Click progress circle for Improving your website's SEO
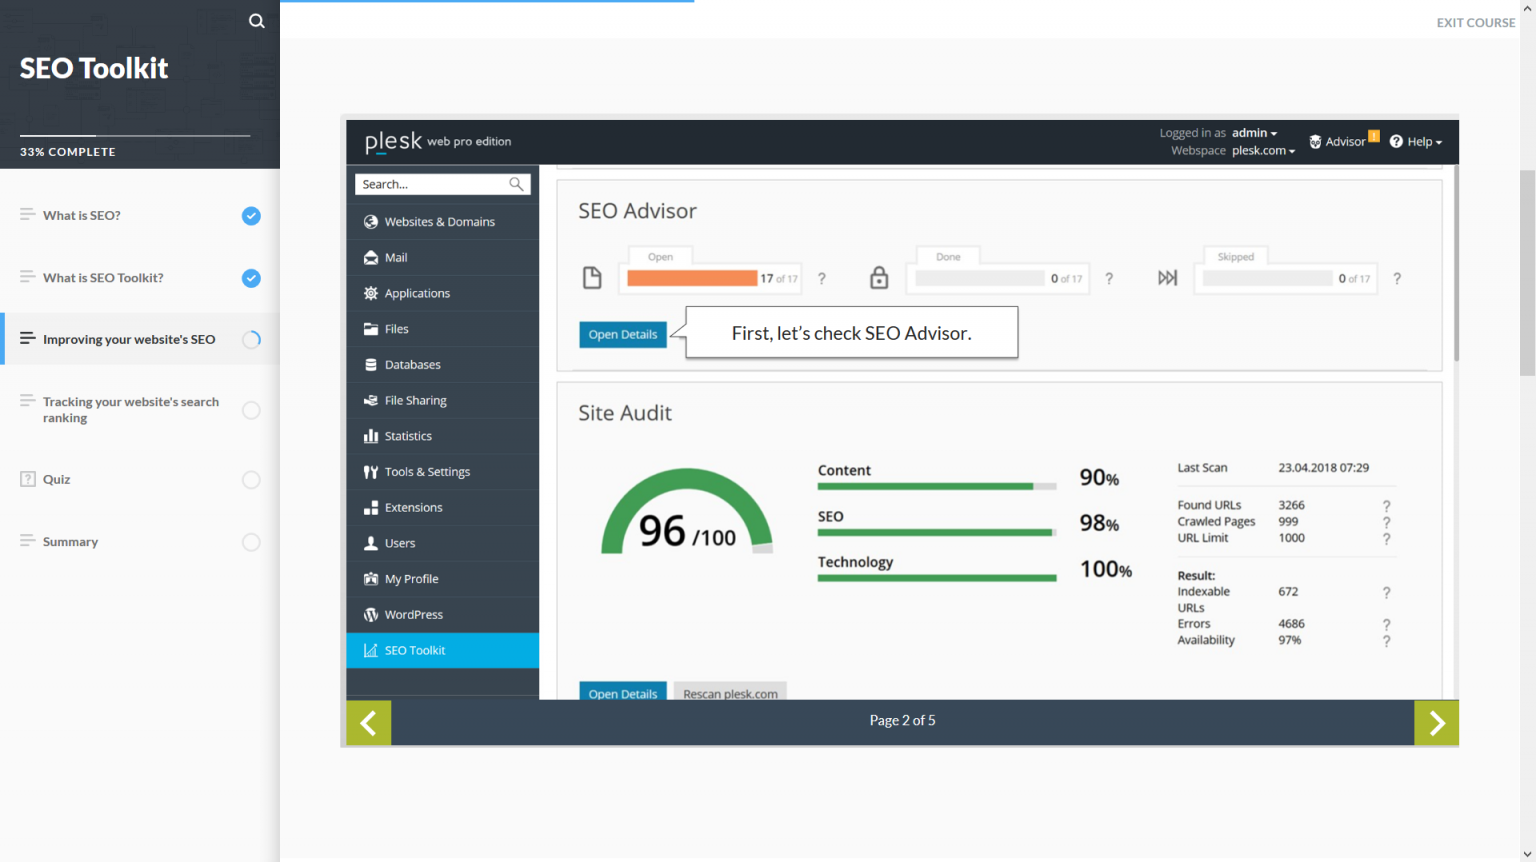Image resolution: width=1536 pixels, height=862 pixels. pyautogui.click(x=251, y=340)
